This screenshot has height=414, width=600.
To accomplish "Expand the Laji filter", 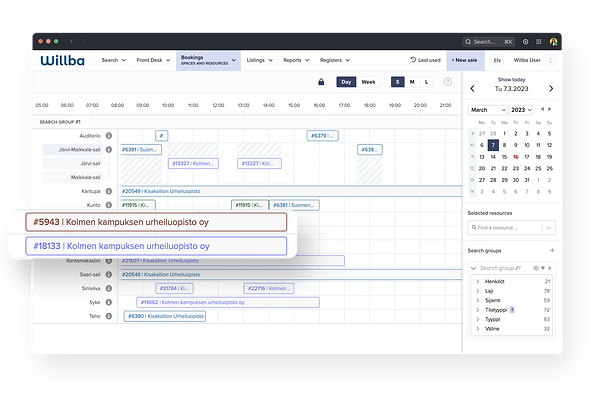I will 478,291.
